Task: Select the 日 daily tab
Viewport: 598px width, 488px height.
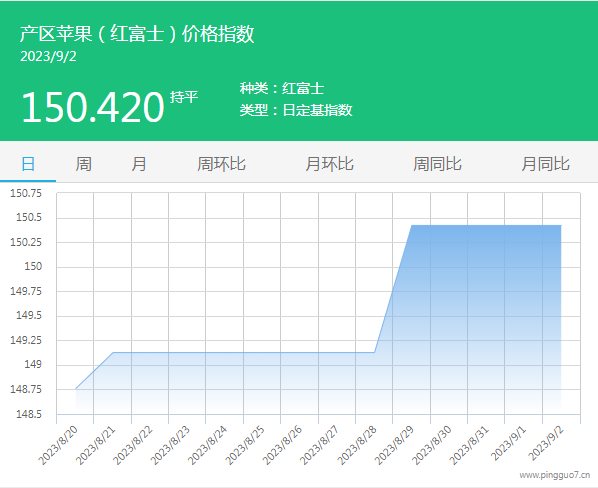Action: tap(28, 164)
